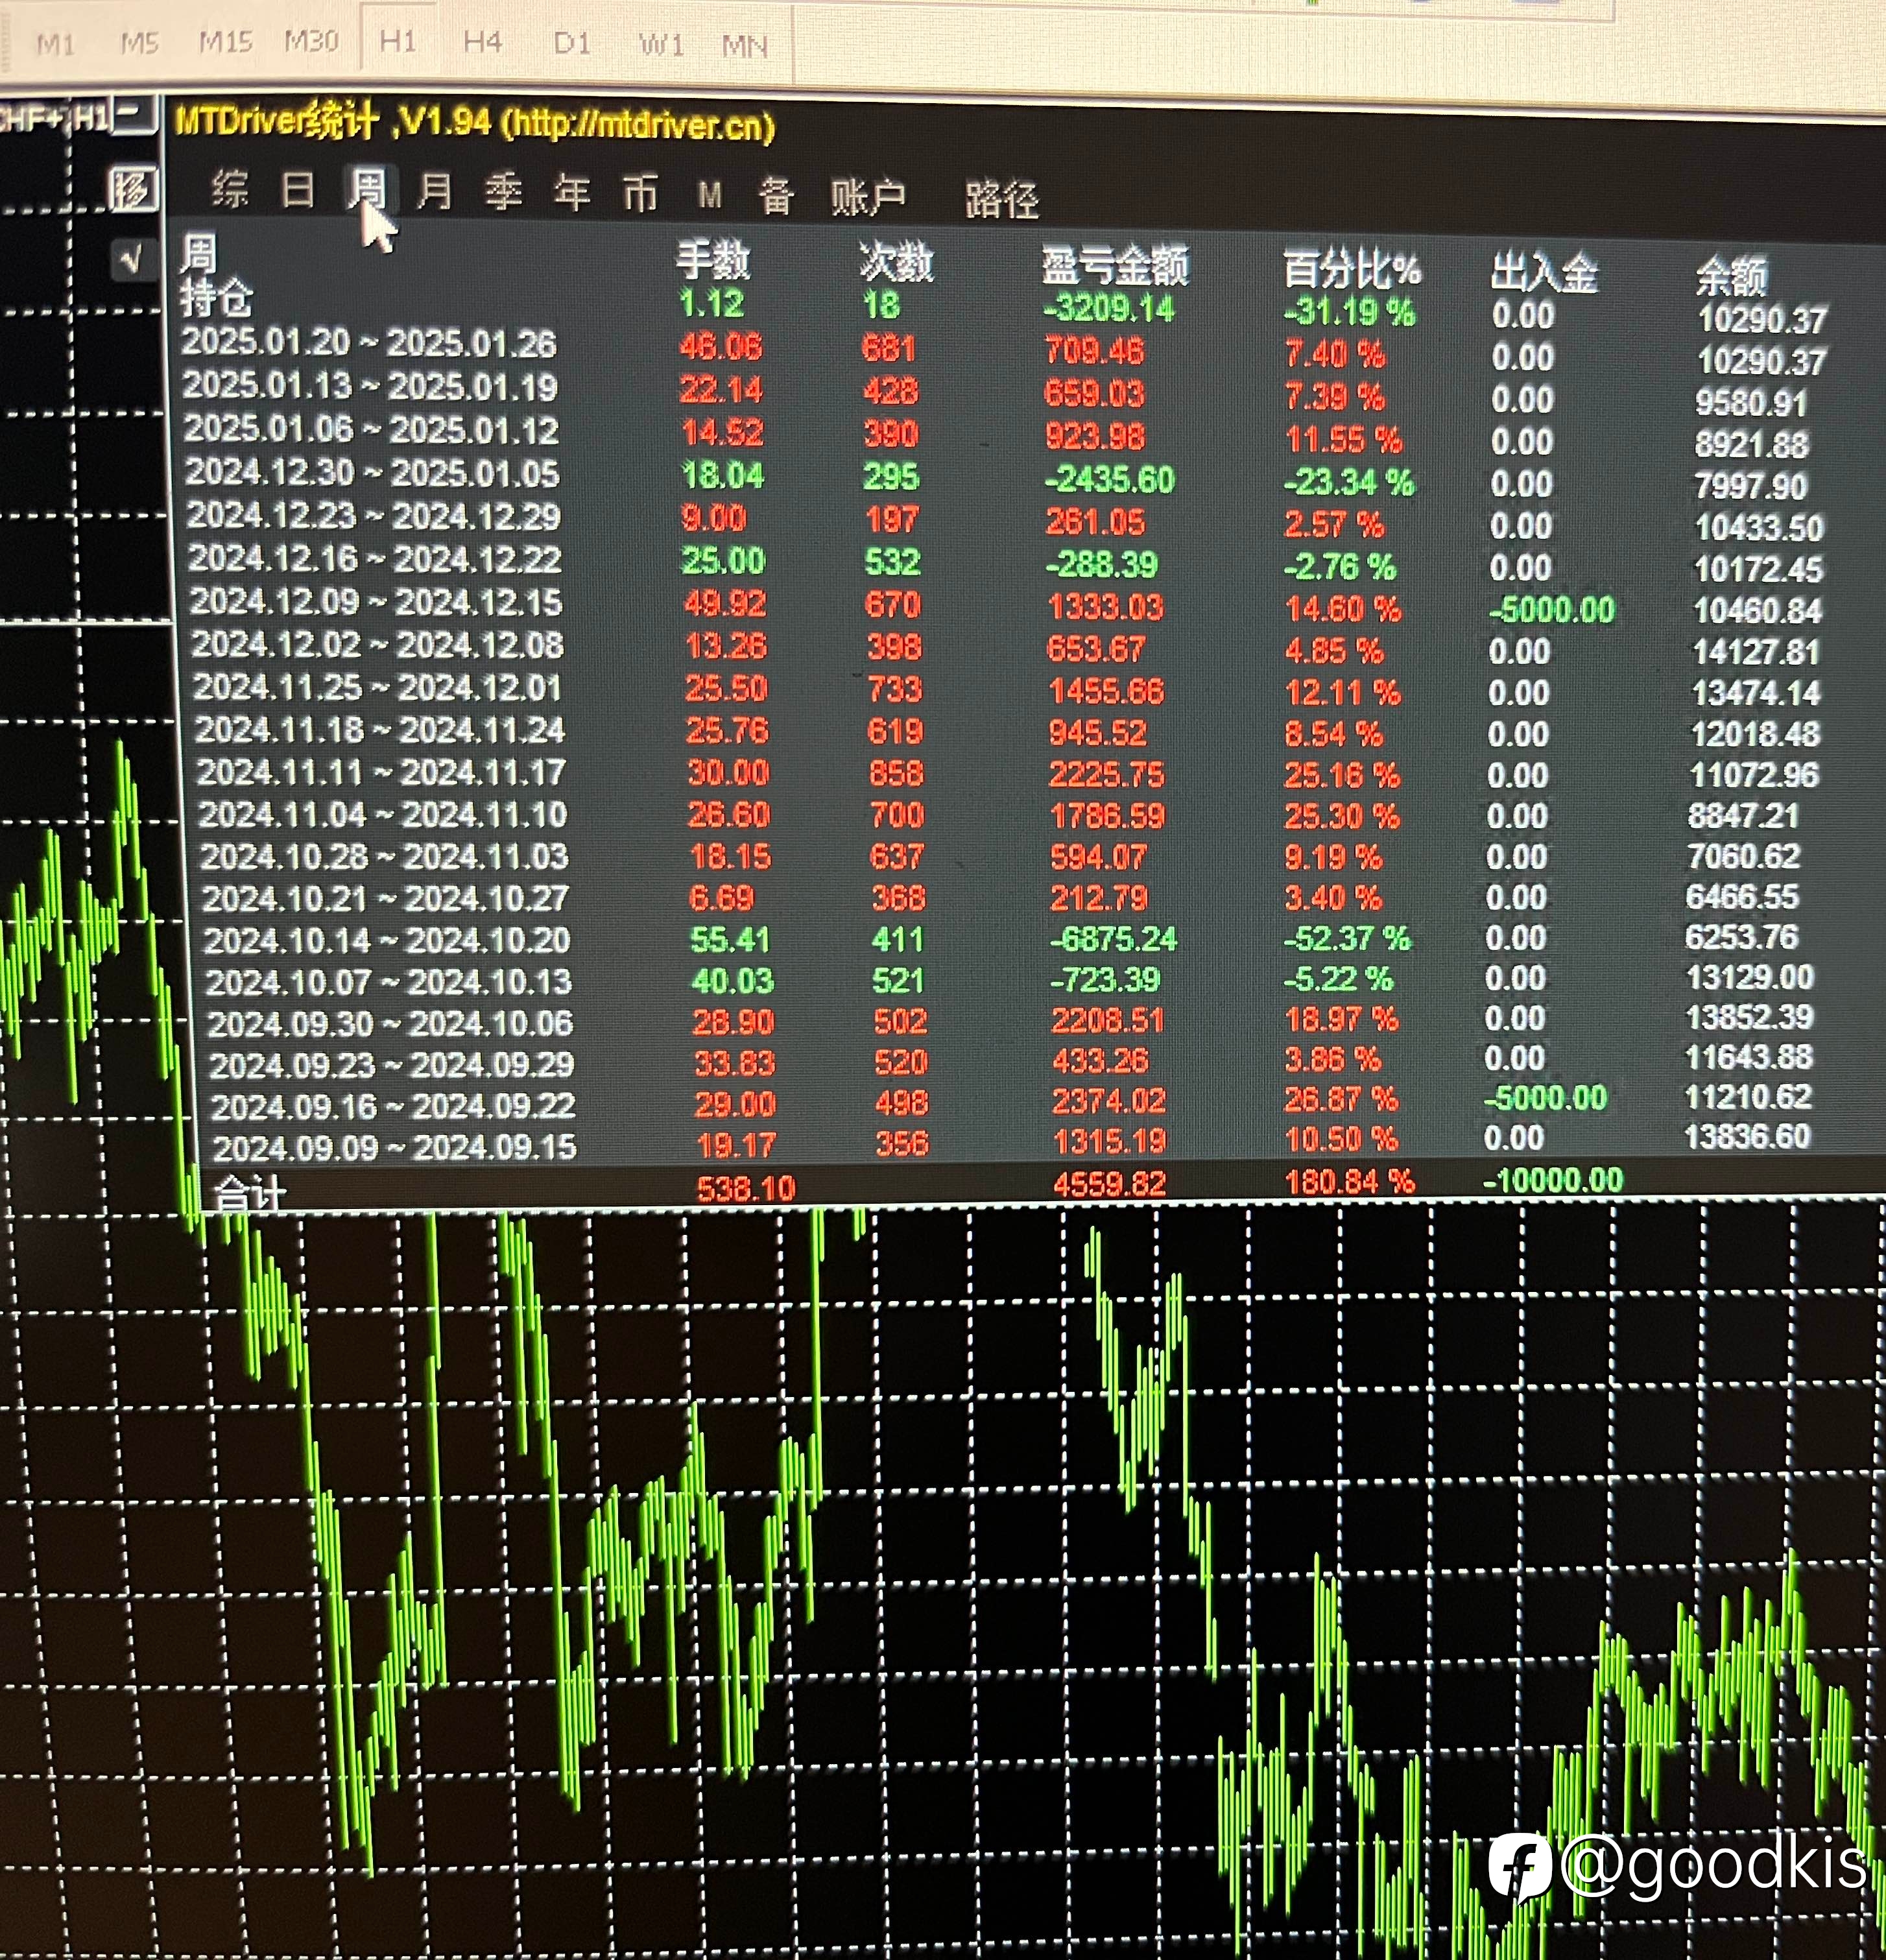Viewport: 1886px width, 1960px height.
Task: Select the H4 timeframe button
Action: pyautogui.click(x=482, y=42)
